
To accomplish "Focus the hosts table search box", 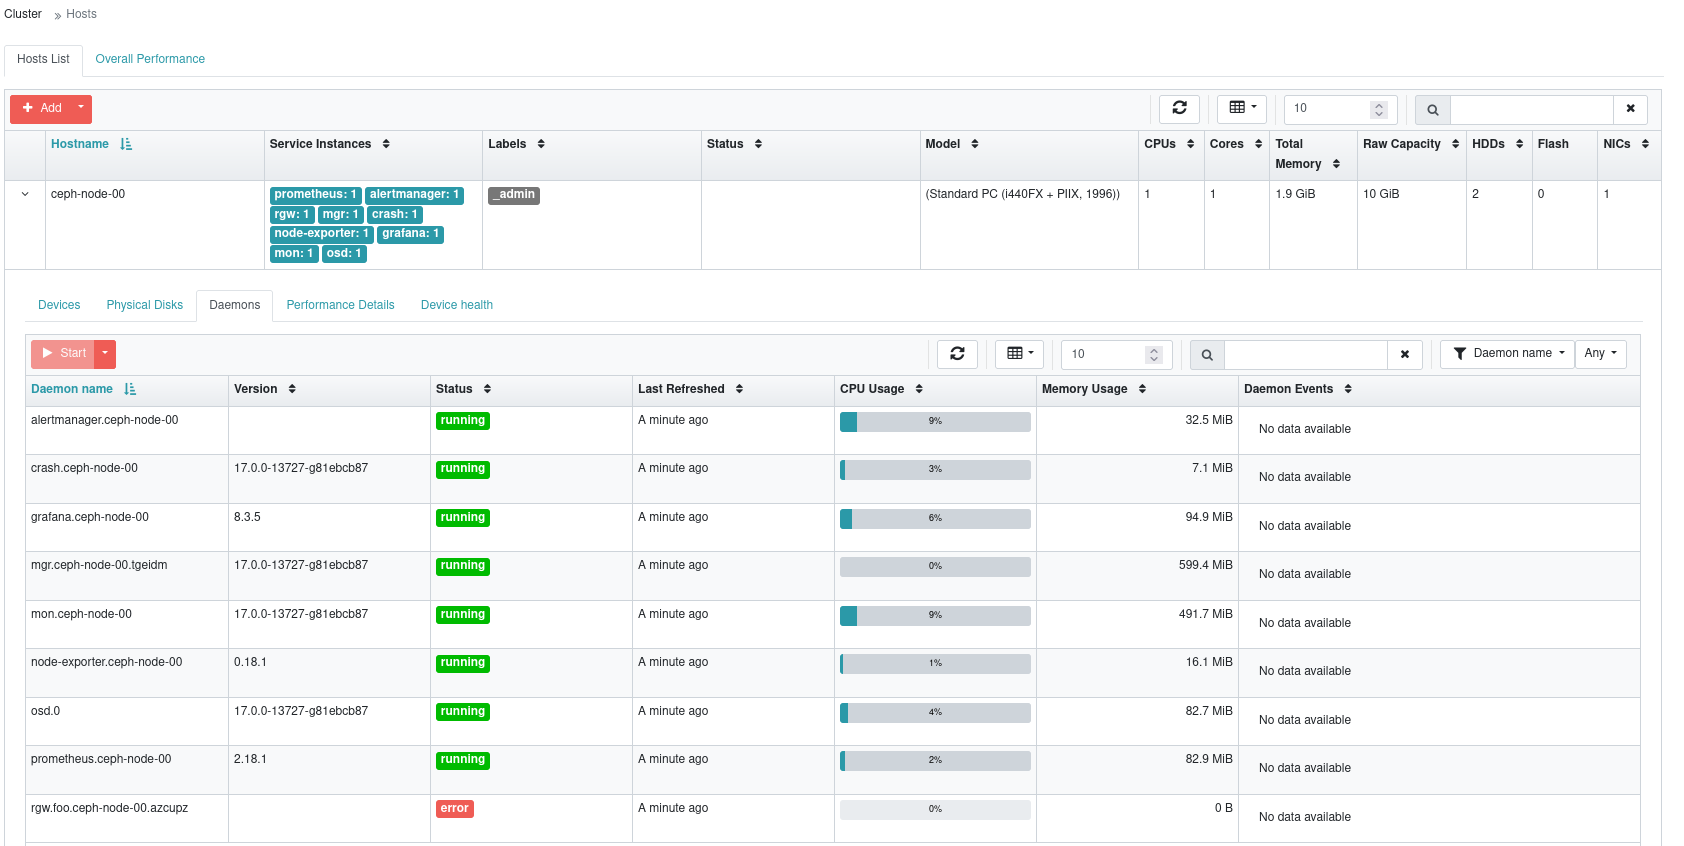I will (x=1532, y=109).
